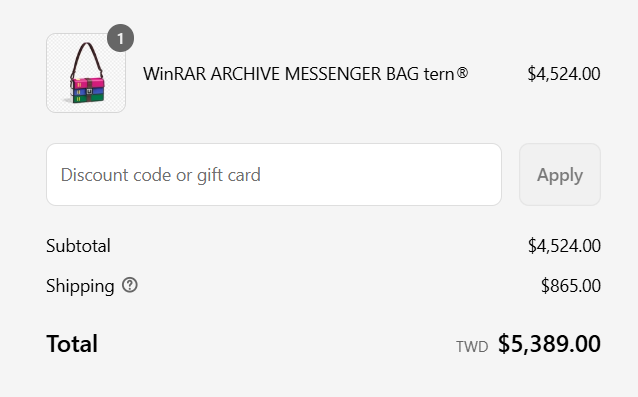Click the registered trademark symbol after tern

[462, 73]
